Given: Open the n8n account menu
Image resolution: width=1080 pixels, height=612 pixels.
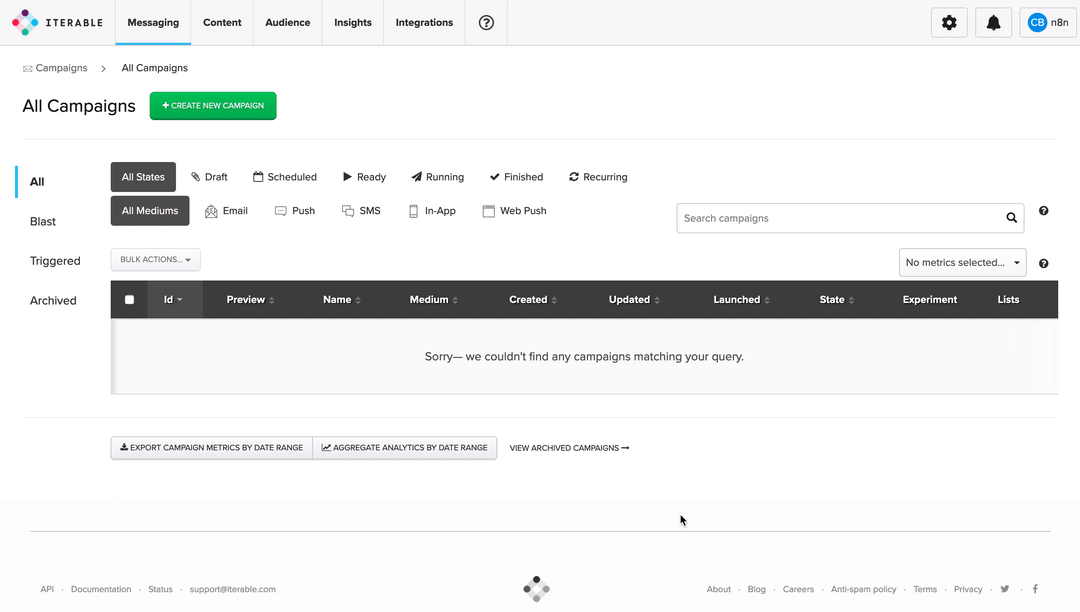Looking at the screenshot, I should coord(1047,23).
